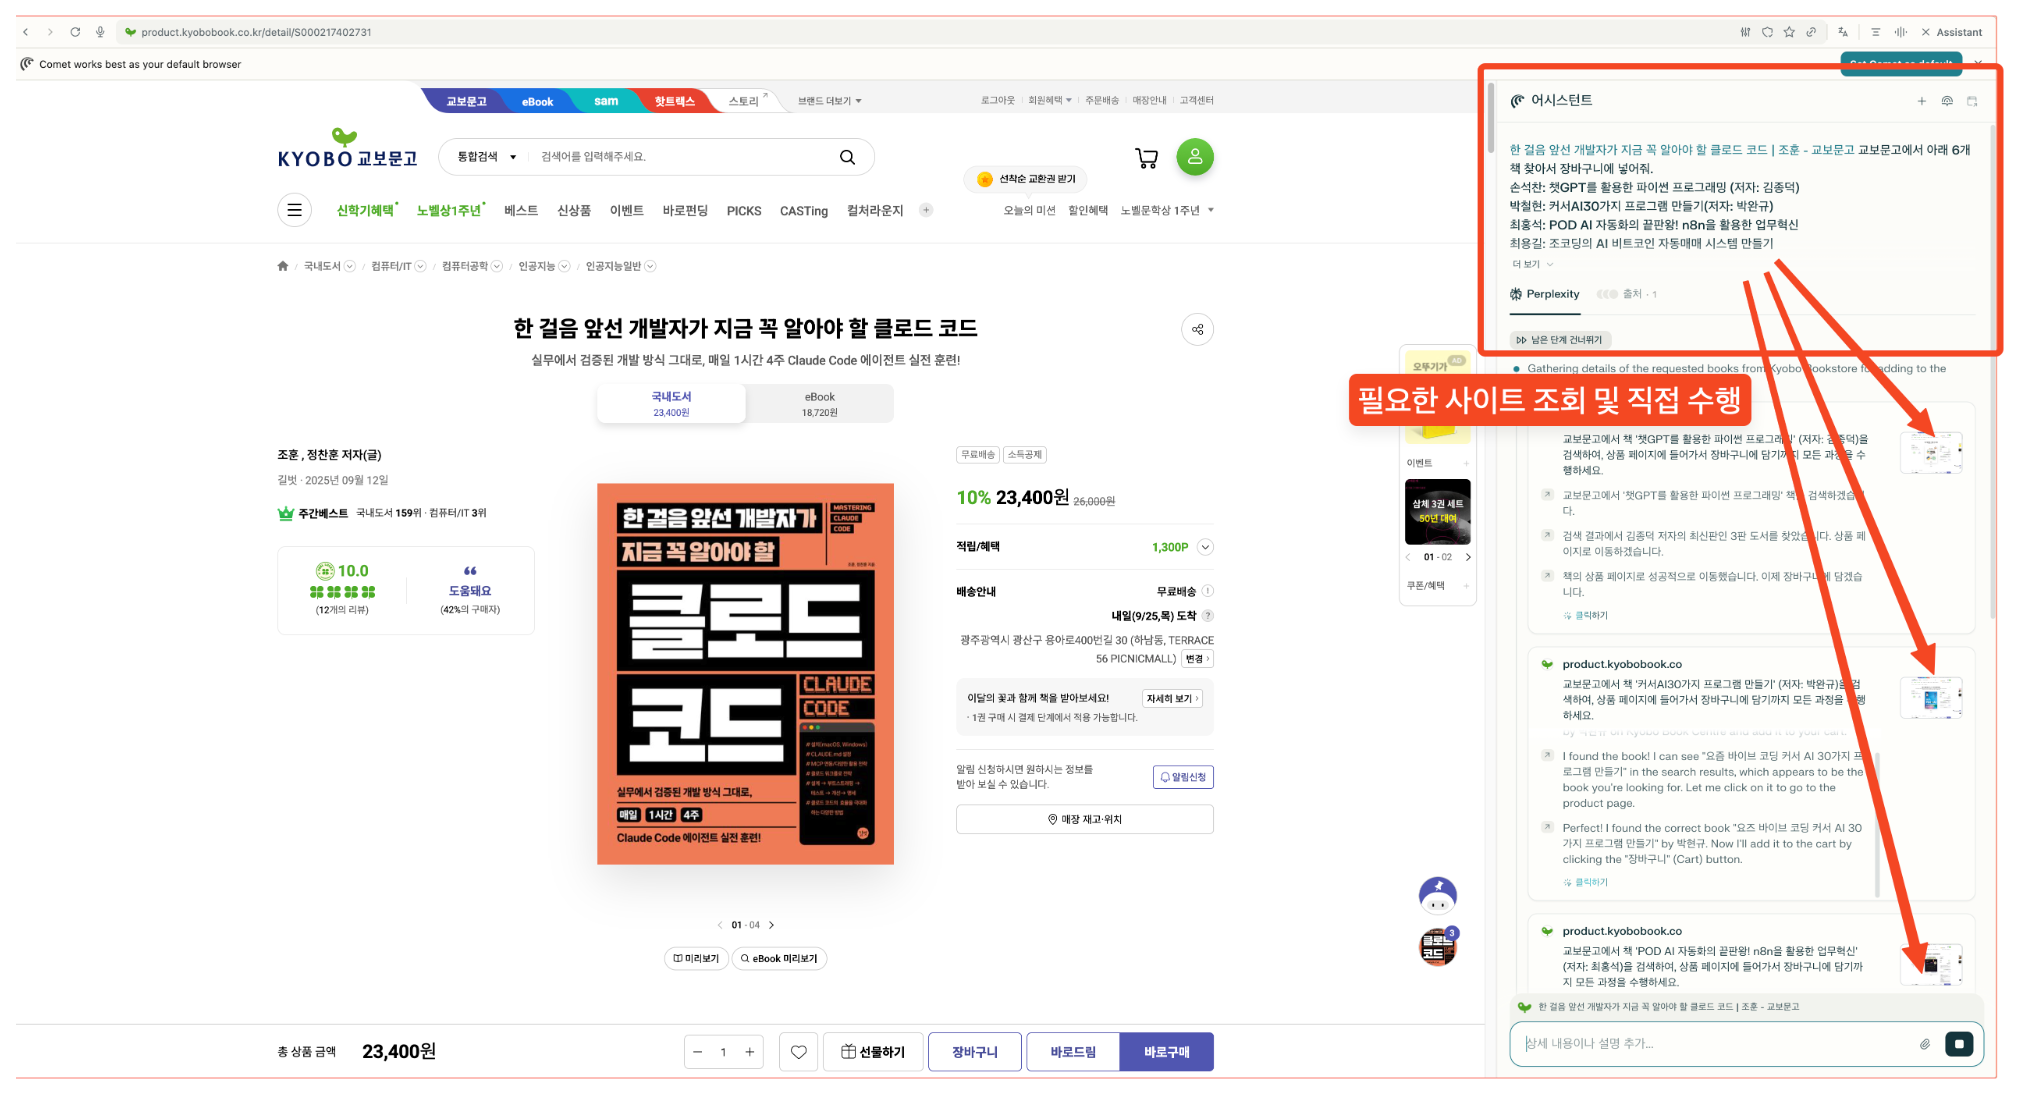Expand 더 보기 in the assistant query
This screenshot has width=2024, height=1096.
pos(1533,265)
